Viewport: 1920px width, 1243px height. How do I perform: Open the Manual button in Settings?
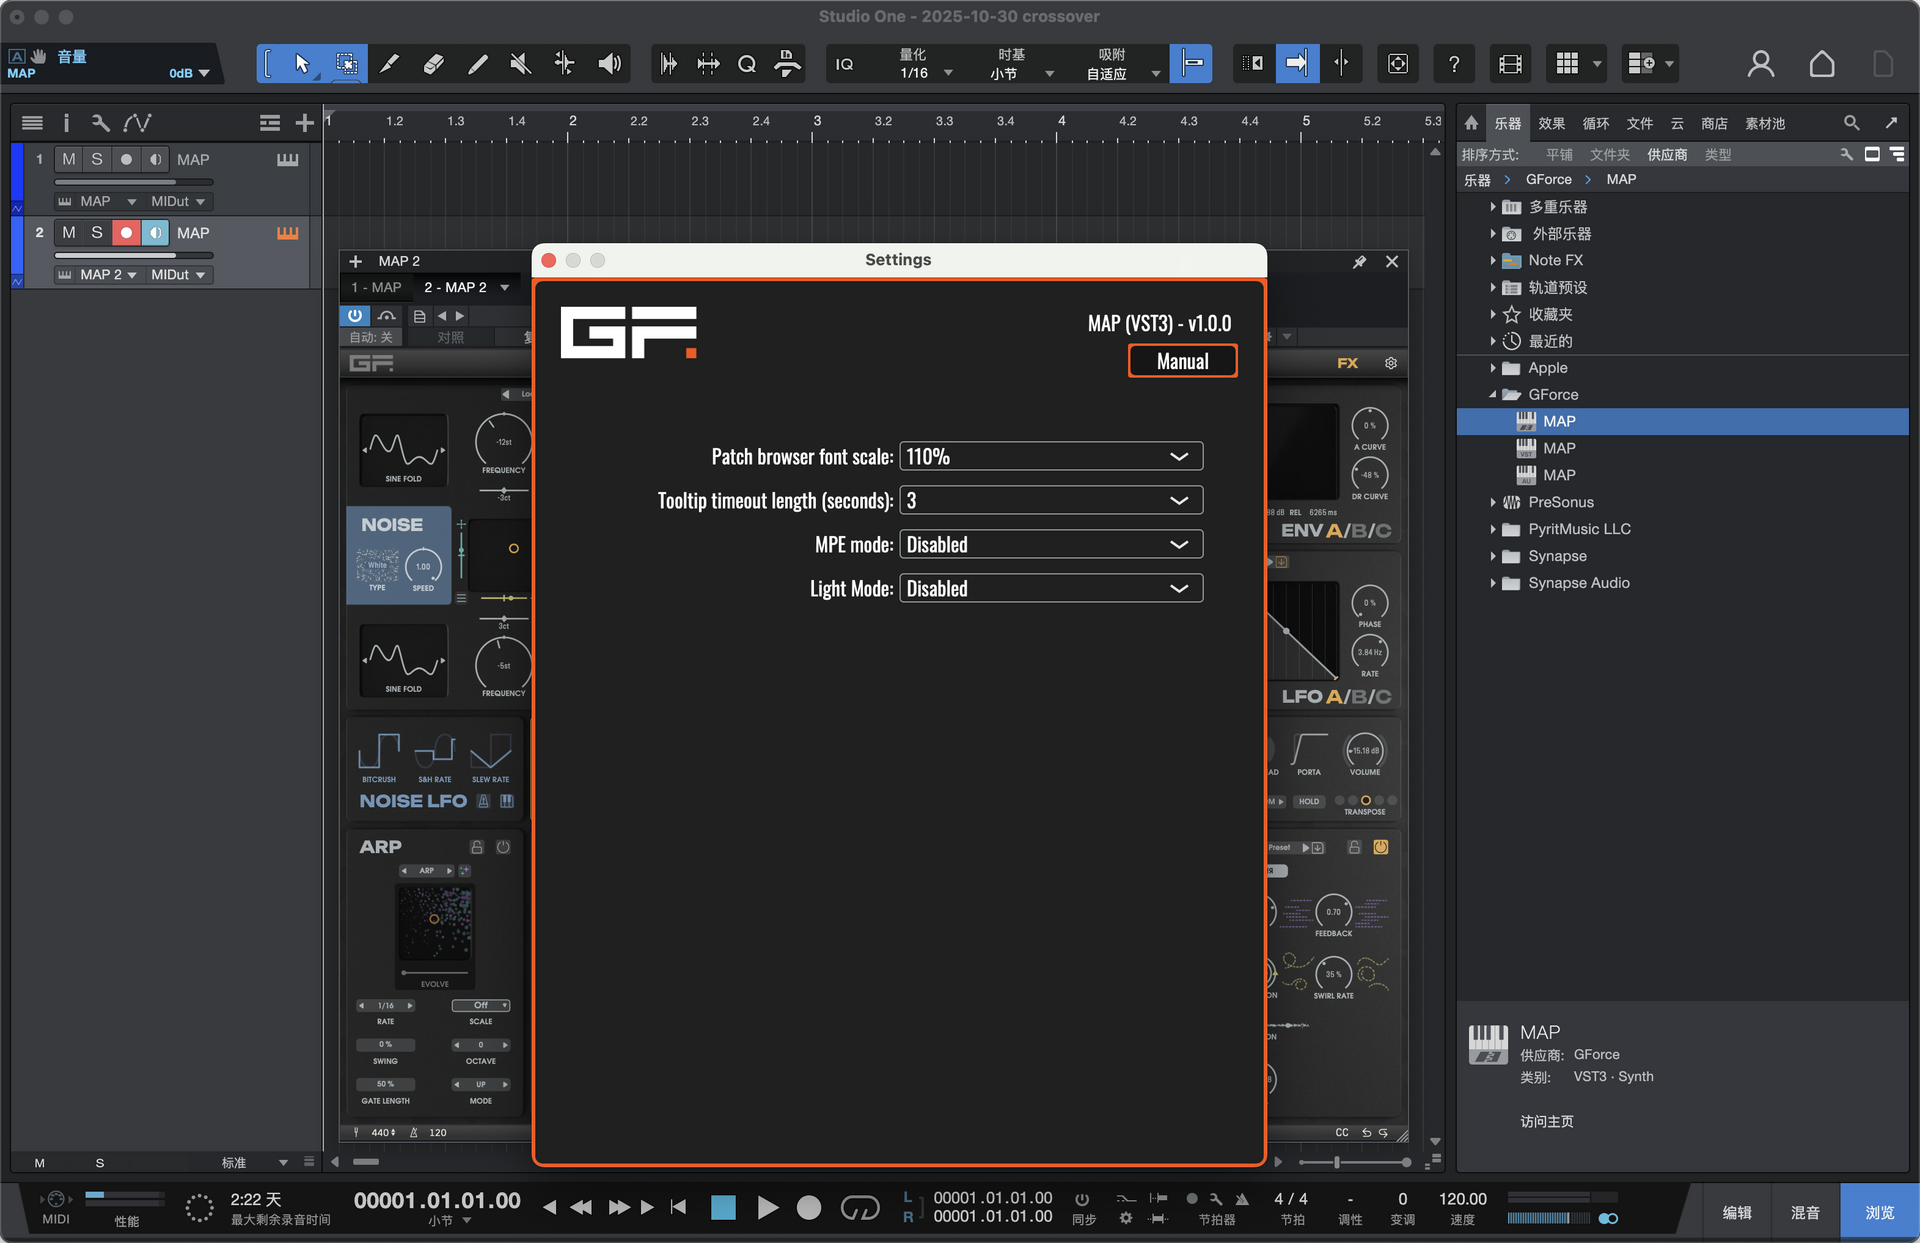coord(1182,361)
